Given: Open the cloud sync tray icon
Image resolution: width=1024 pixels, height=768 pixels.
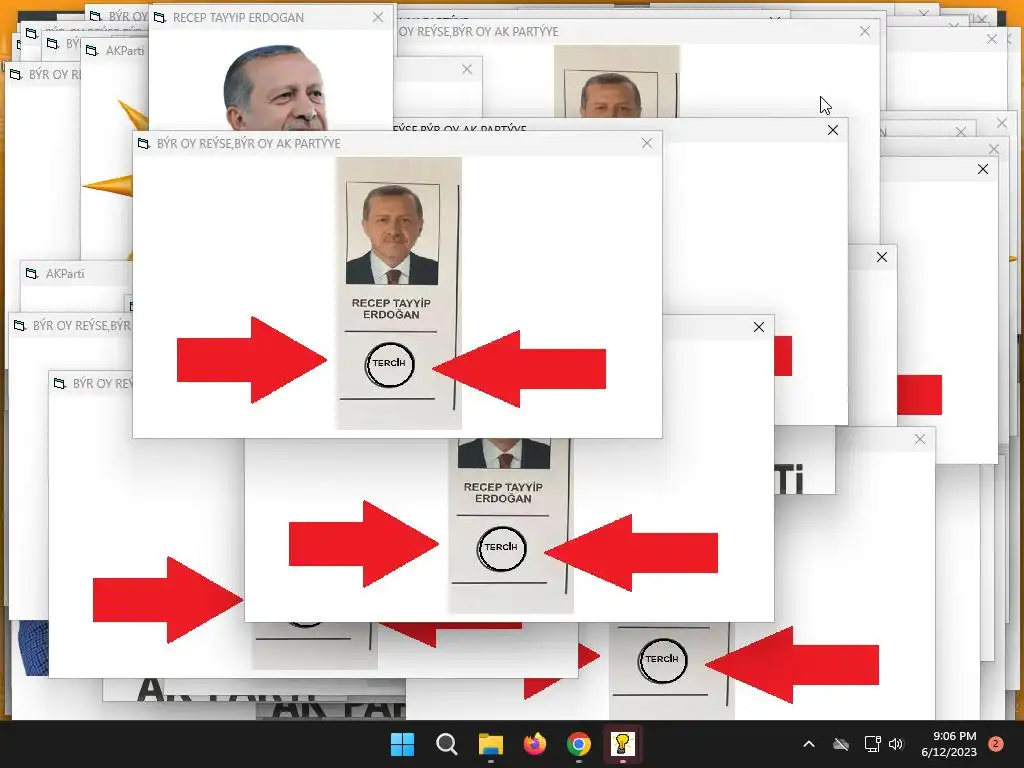Looking at the screenshot, I should click(841, 744).
